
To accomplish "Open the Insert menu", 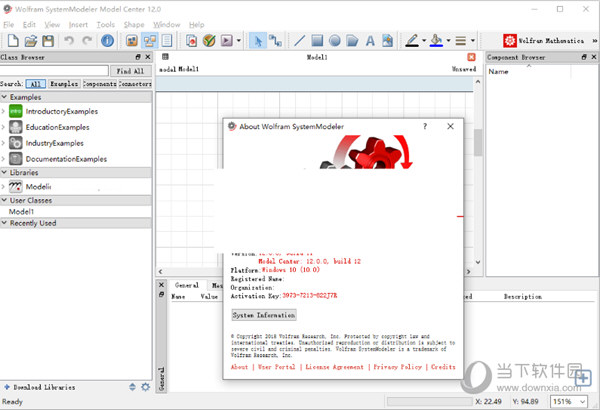I will tap(78, 25).
